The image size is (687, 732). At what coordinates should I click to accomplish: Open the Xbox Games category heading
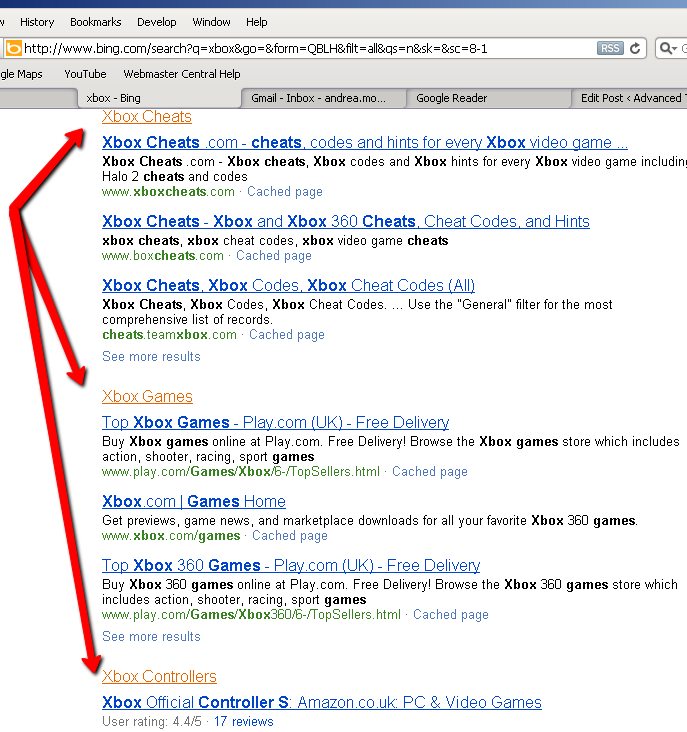(147, 397)
